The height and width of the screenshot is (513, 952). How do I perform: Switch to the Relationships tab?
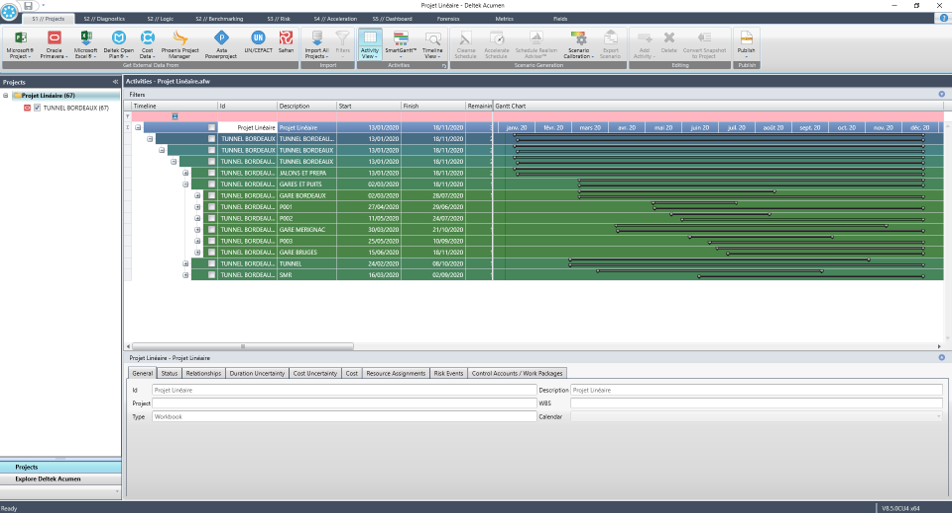point(203,373)
